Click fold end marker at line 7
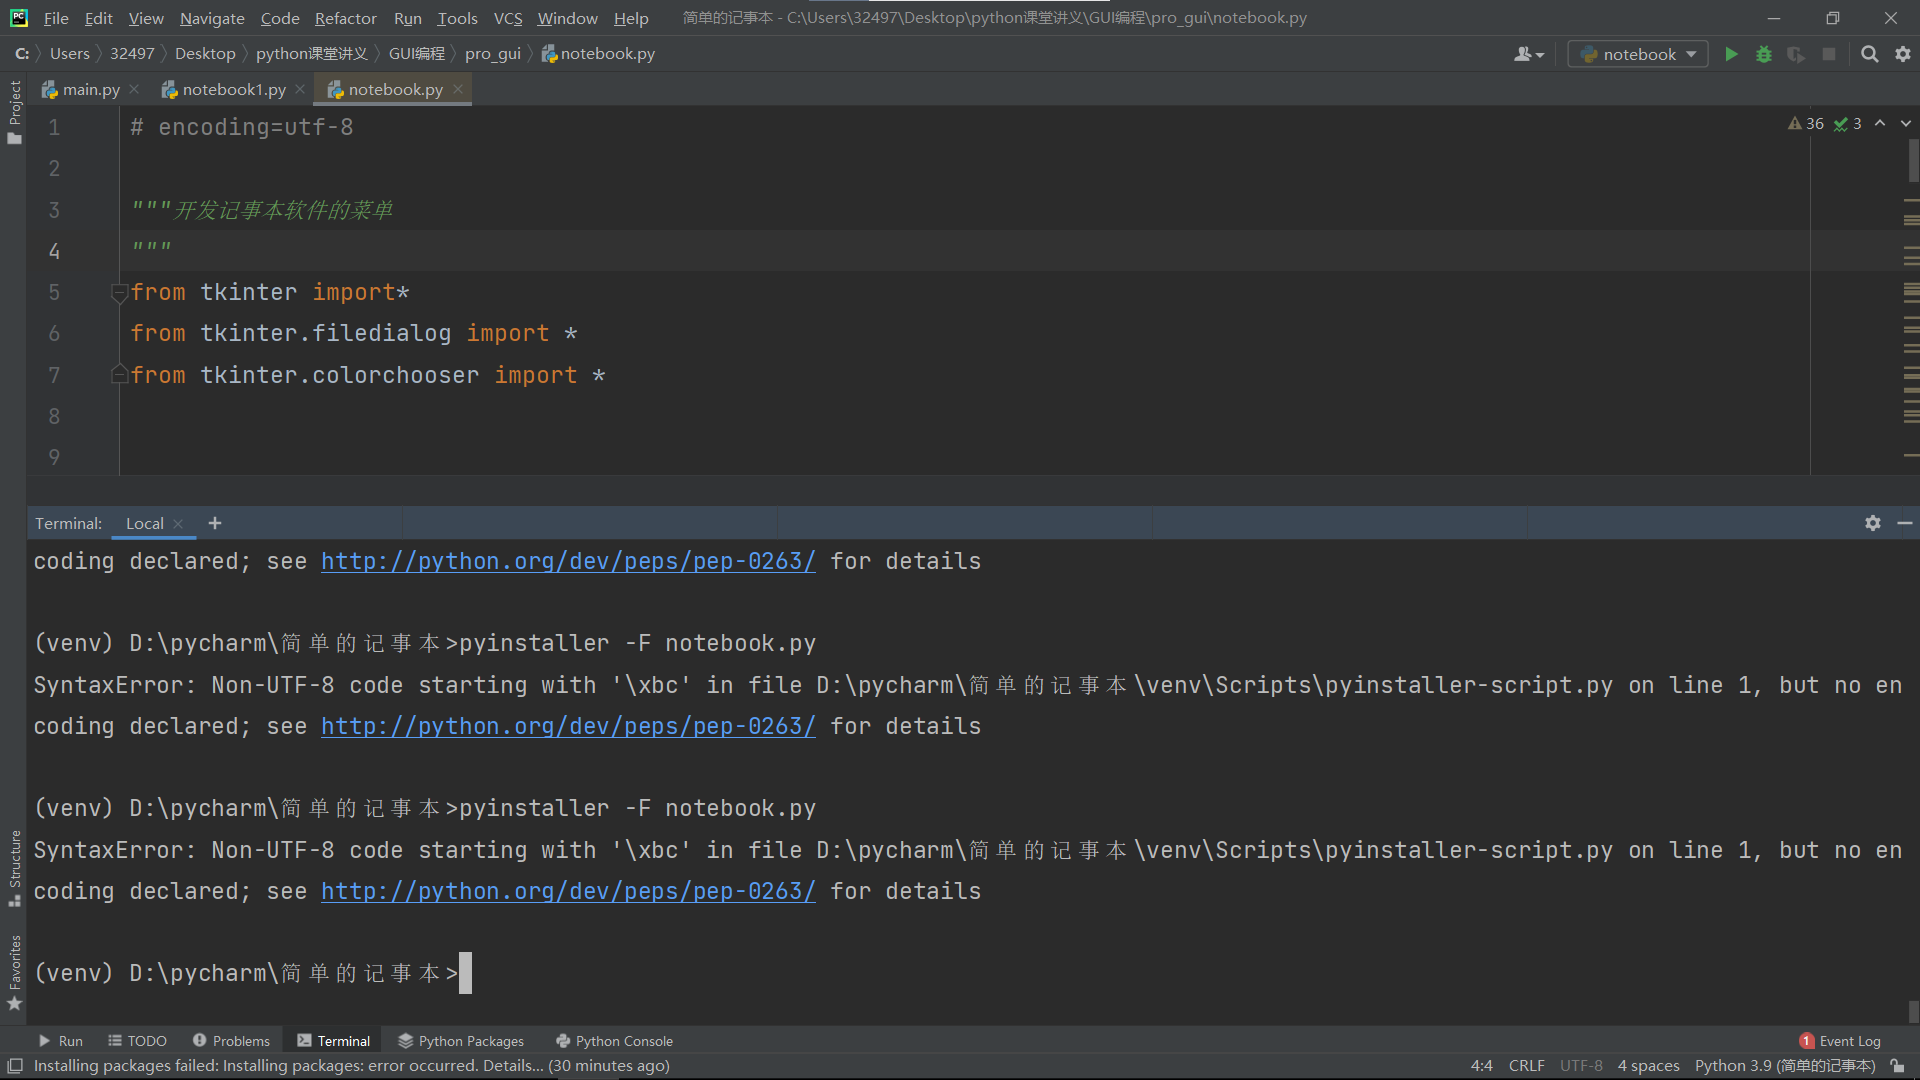This screenshot has width=1920, height=1080. click(x=119, y=375)
